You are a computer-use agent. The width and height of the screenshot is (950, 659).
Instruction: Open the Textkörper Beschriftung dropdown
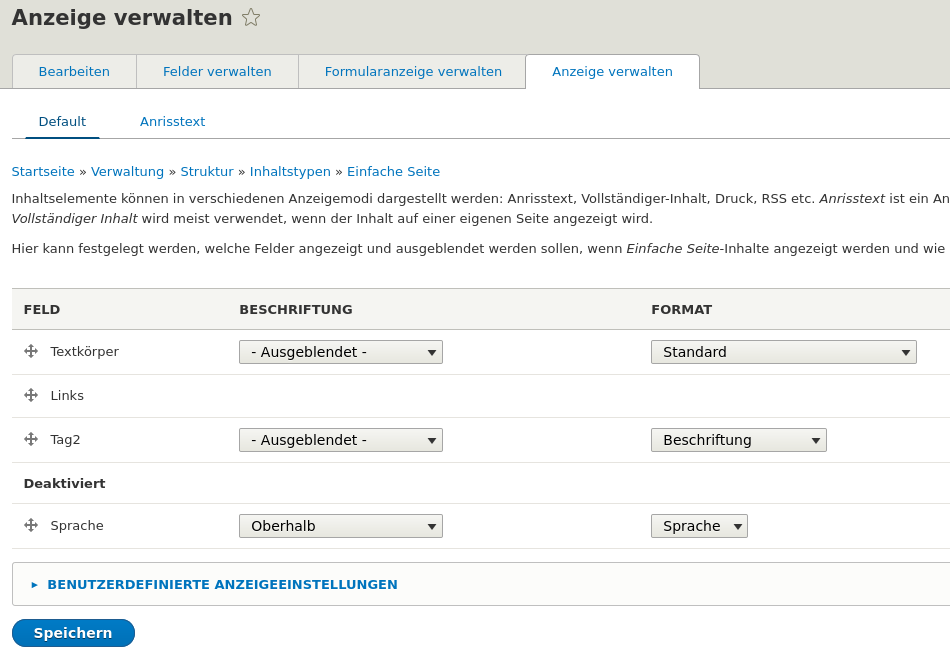tap(340, 352)
